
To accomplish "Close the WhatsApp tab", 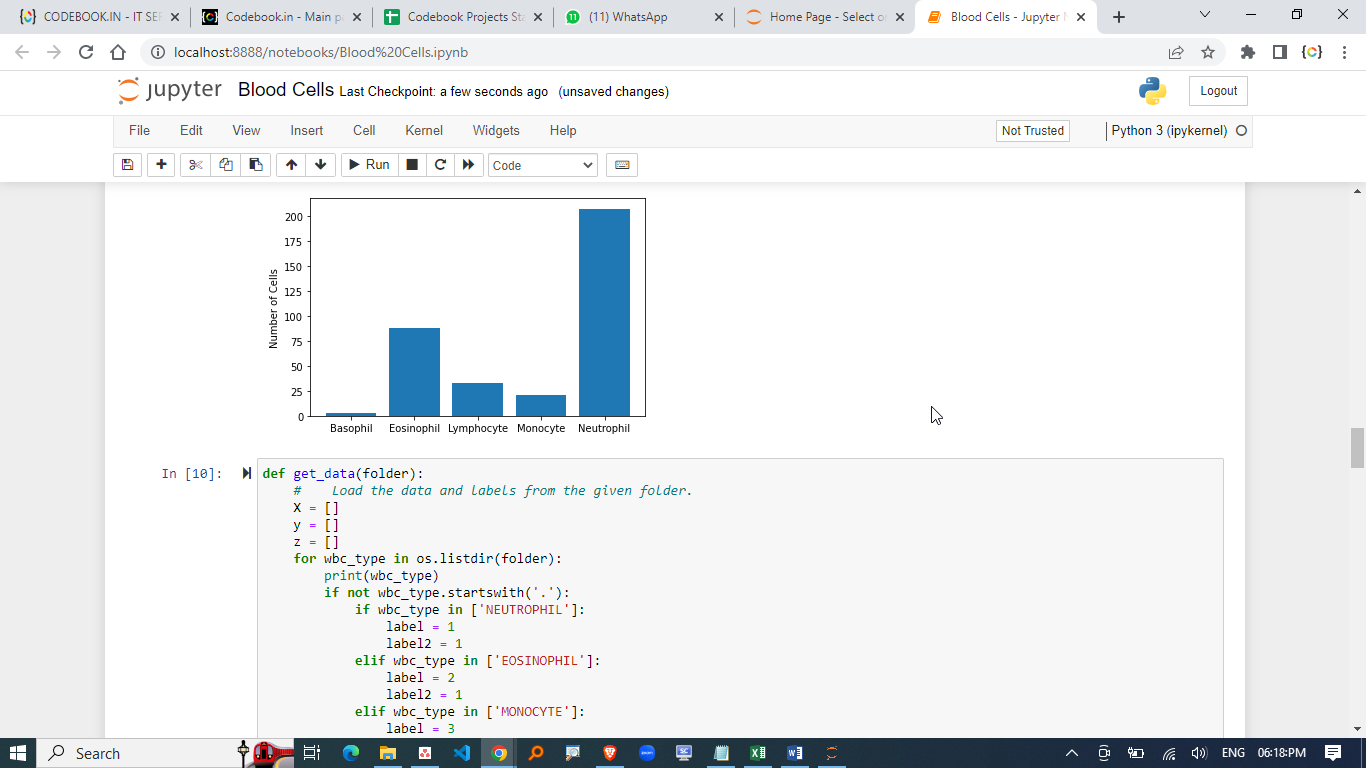I will 719,17.
